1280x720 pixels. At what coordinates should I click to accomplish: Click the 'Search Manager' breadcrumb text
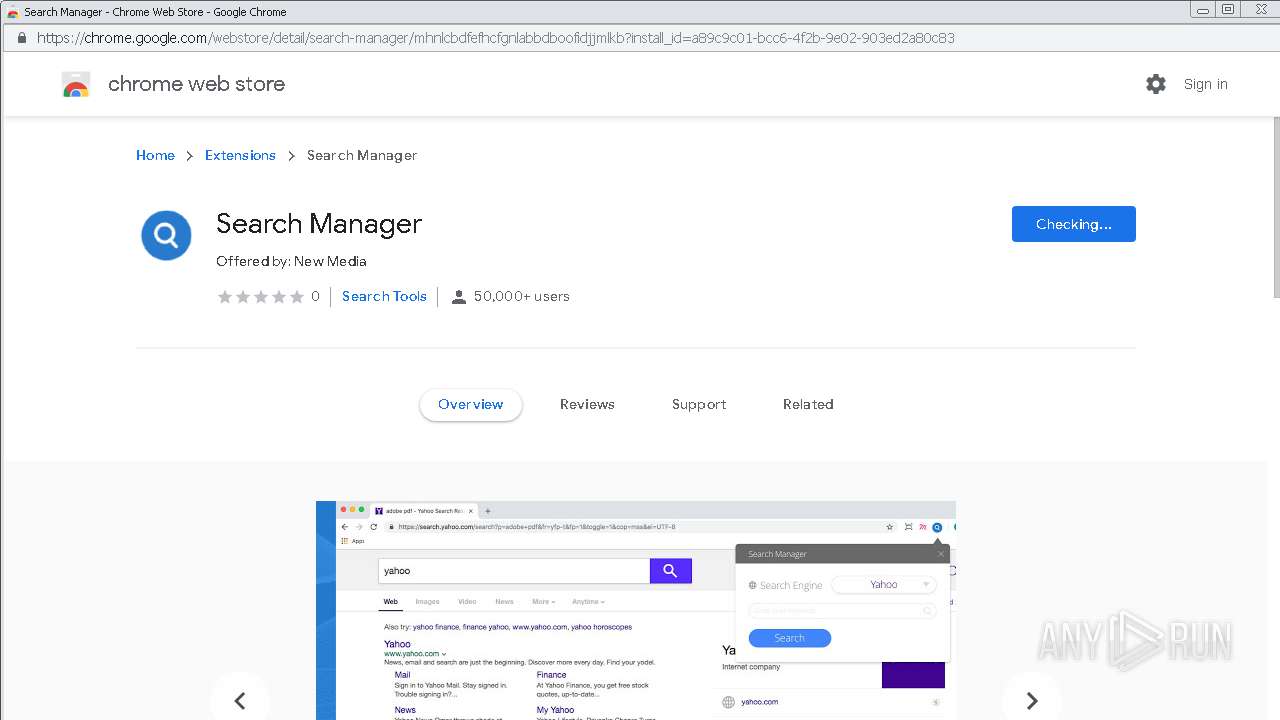[362, 155]
